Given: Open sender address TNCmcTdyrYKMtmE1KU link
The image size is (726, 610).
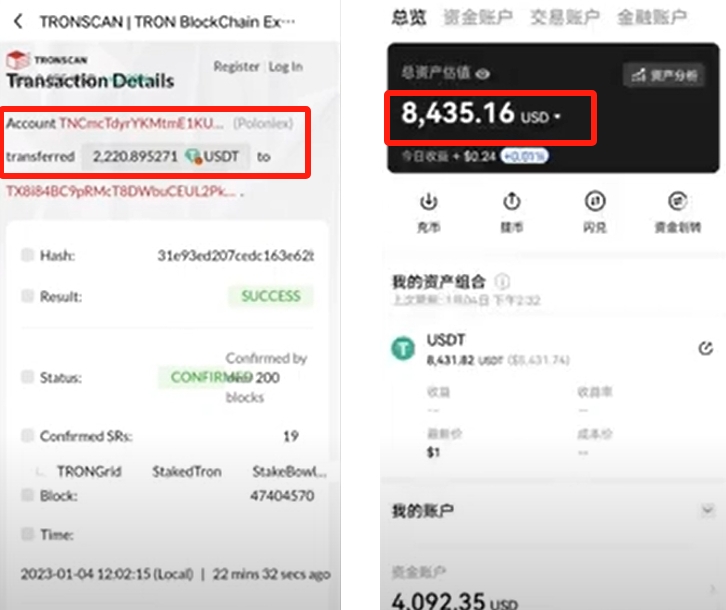Looking at the screenshot, I should [141, 123].
